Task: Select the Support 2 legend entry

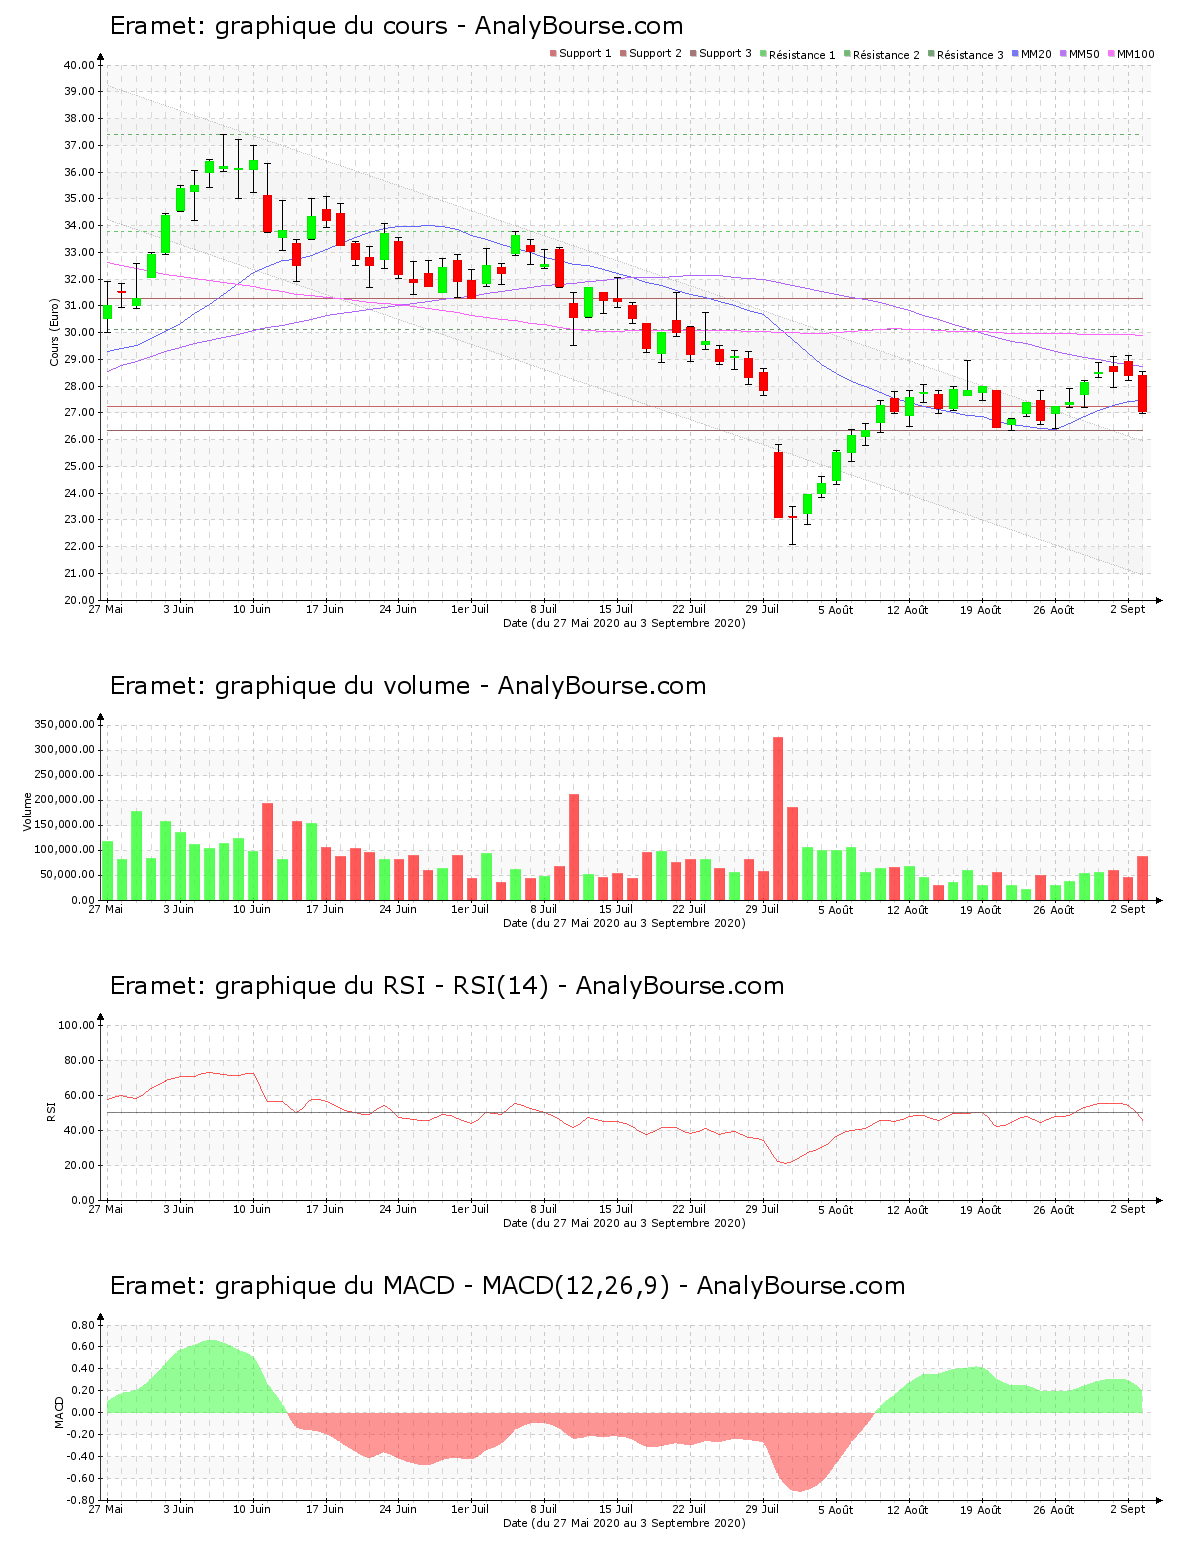Action: (x=651, y=53)
